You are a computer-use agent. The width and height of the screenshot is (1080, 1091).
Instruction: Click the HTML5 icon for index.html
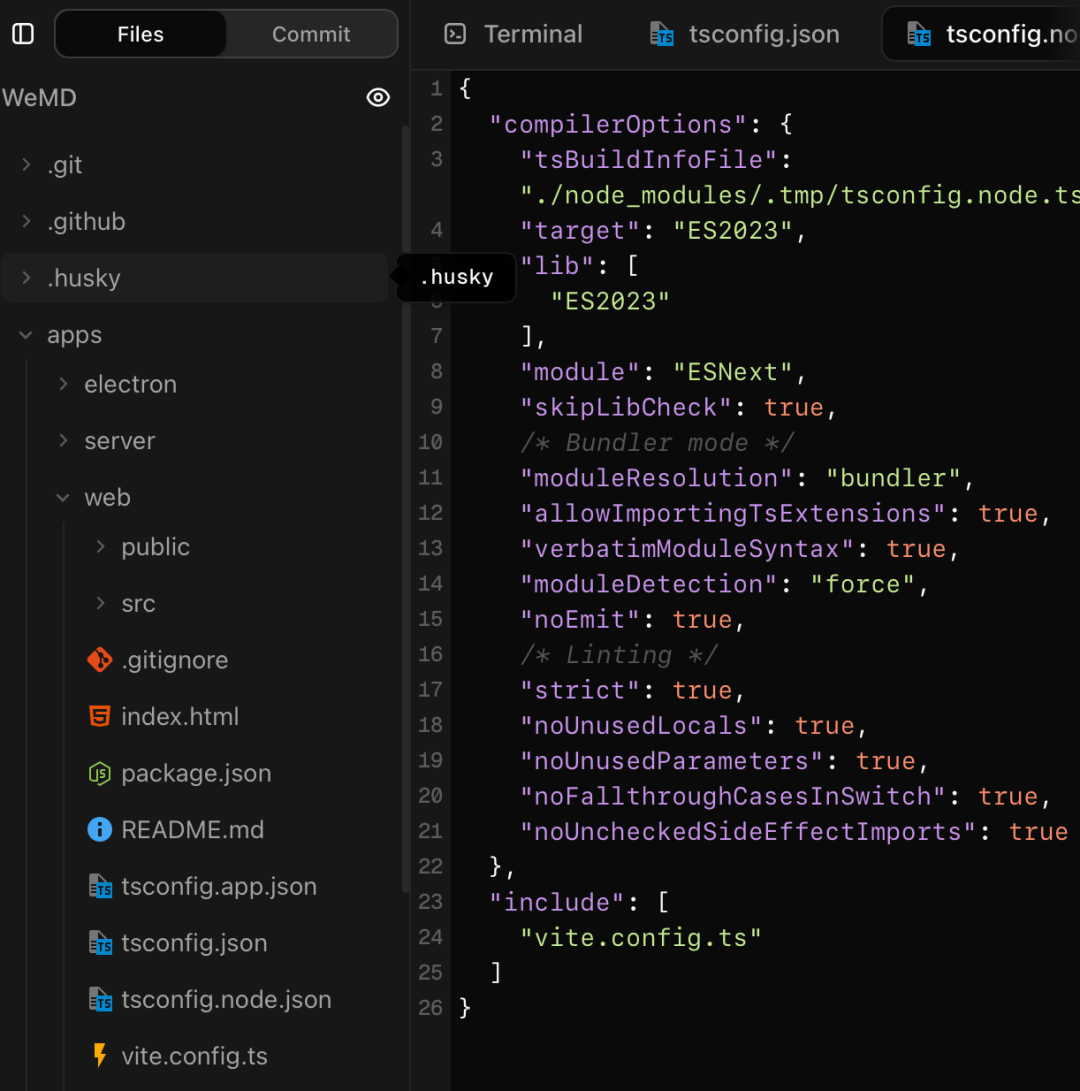point(100,717)
